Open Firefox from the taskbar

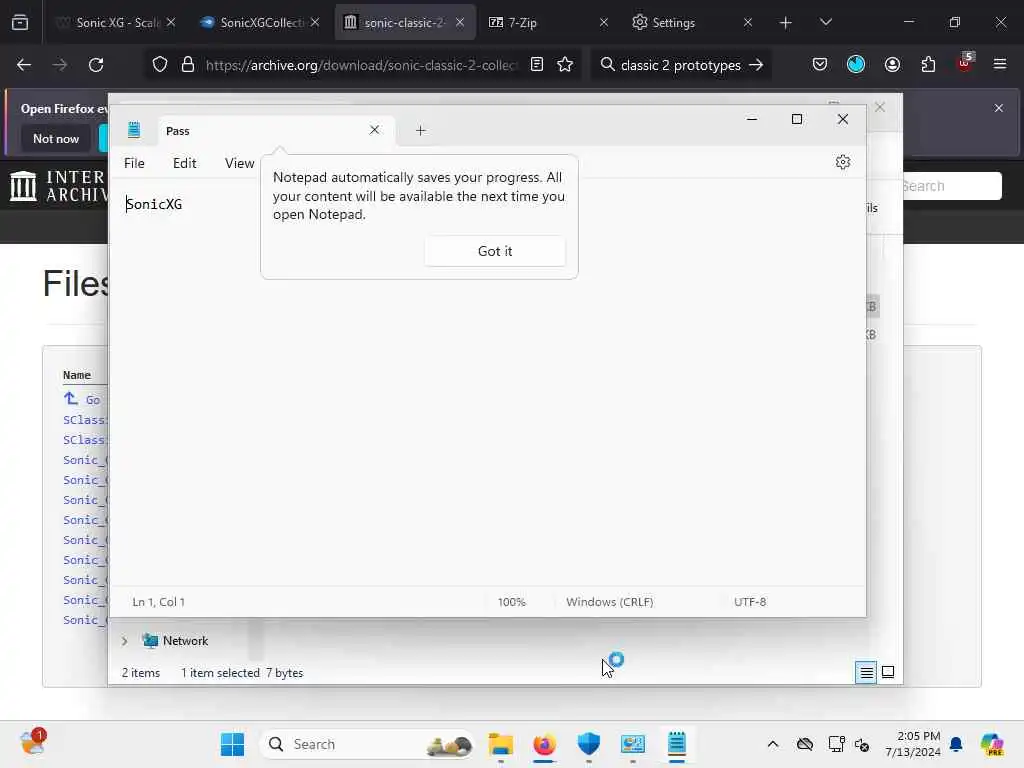coord(544,744)
